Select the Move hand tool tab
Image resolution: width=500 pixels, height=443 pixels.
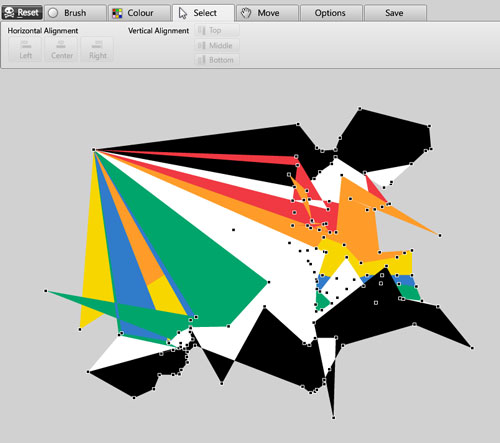pyautogui.click(x=268, y=13)
